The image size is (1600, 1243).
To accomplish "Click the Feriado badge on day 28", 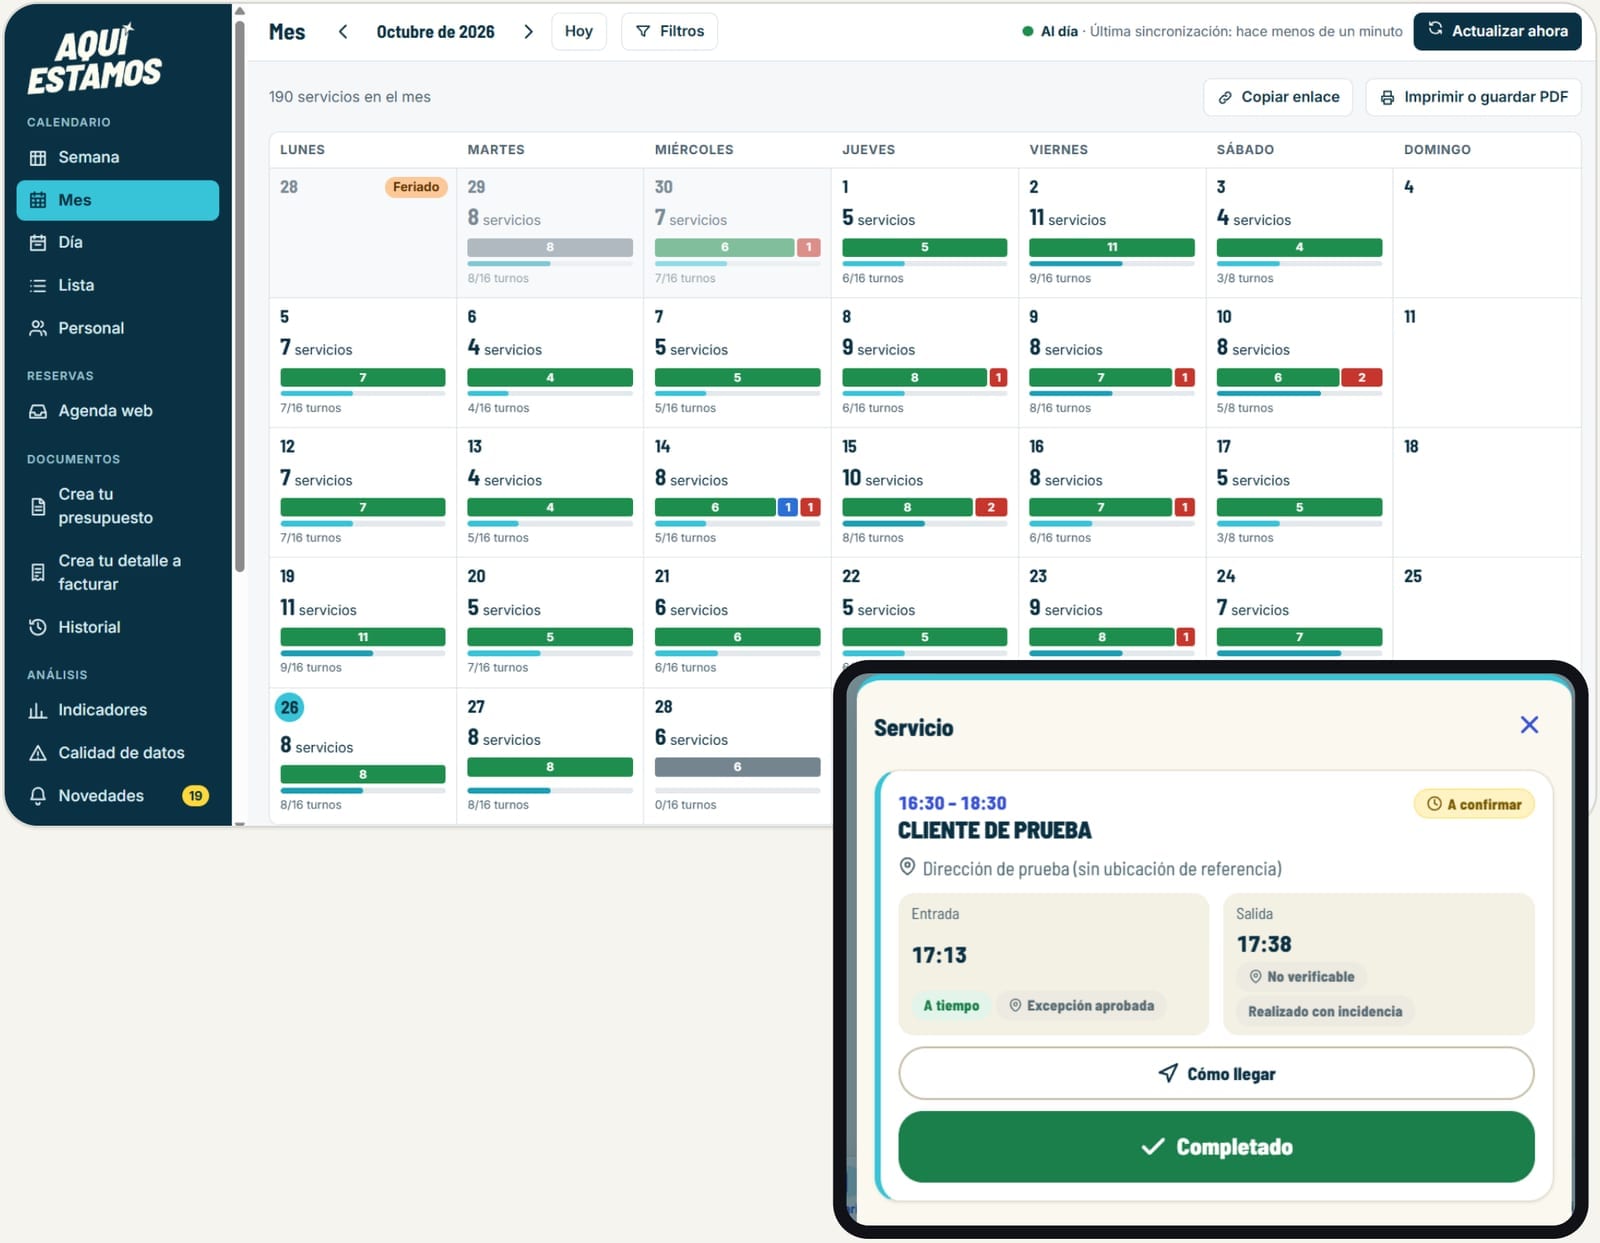I will click(416, 187).
